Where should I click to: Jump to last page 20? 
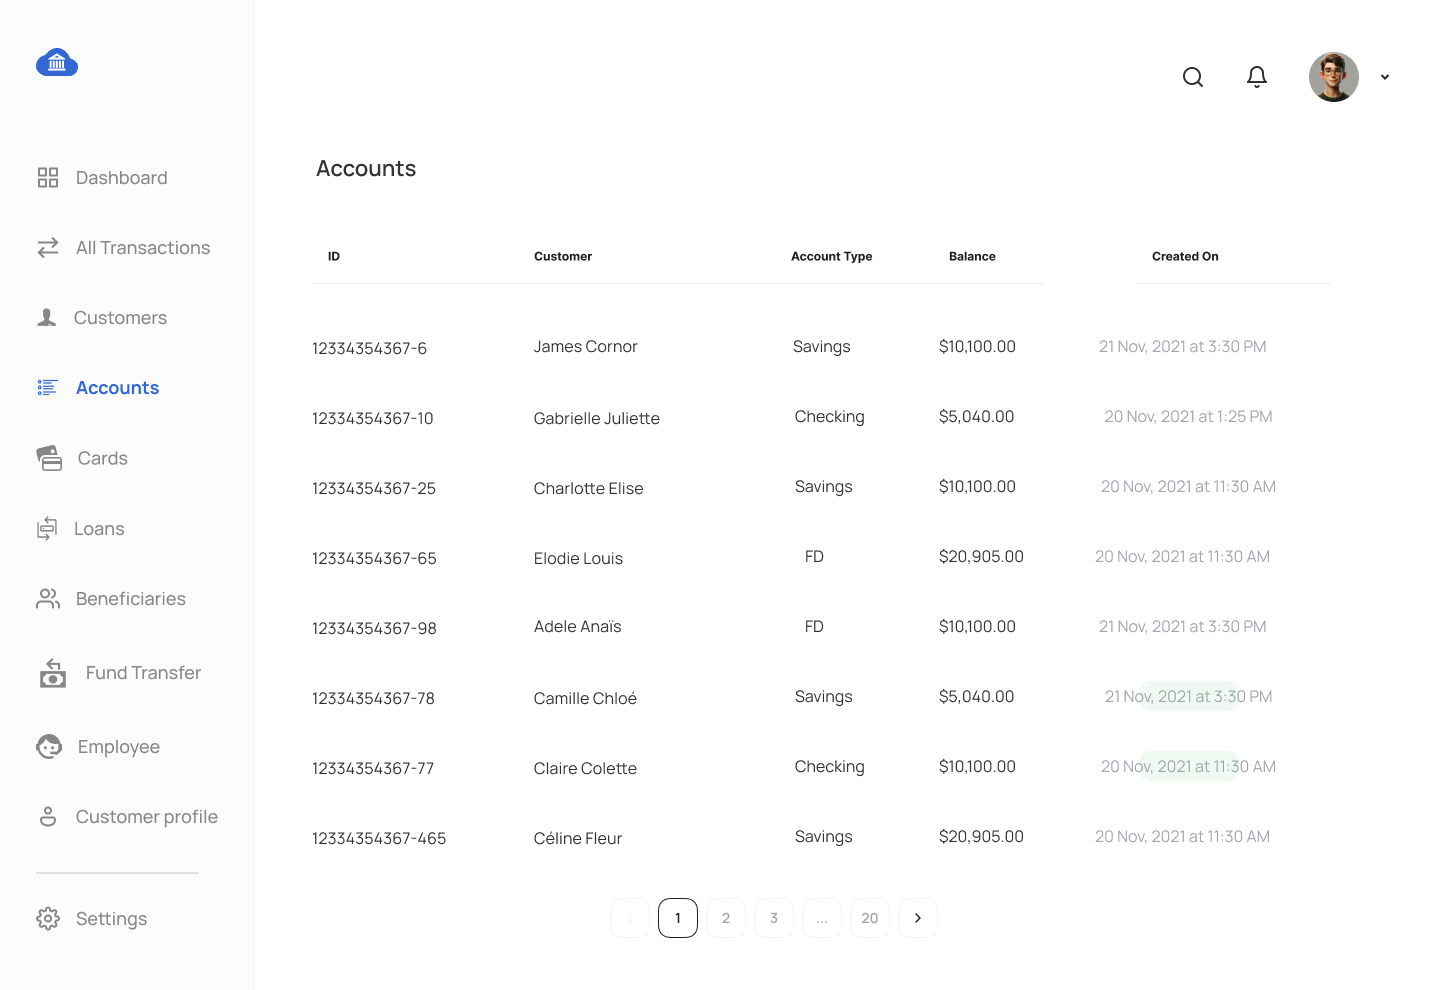coord(870,918)
